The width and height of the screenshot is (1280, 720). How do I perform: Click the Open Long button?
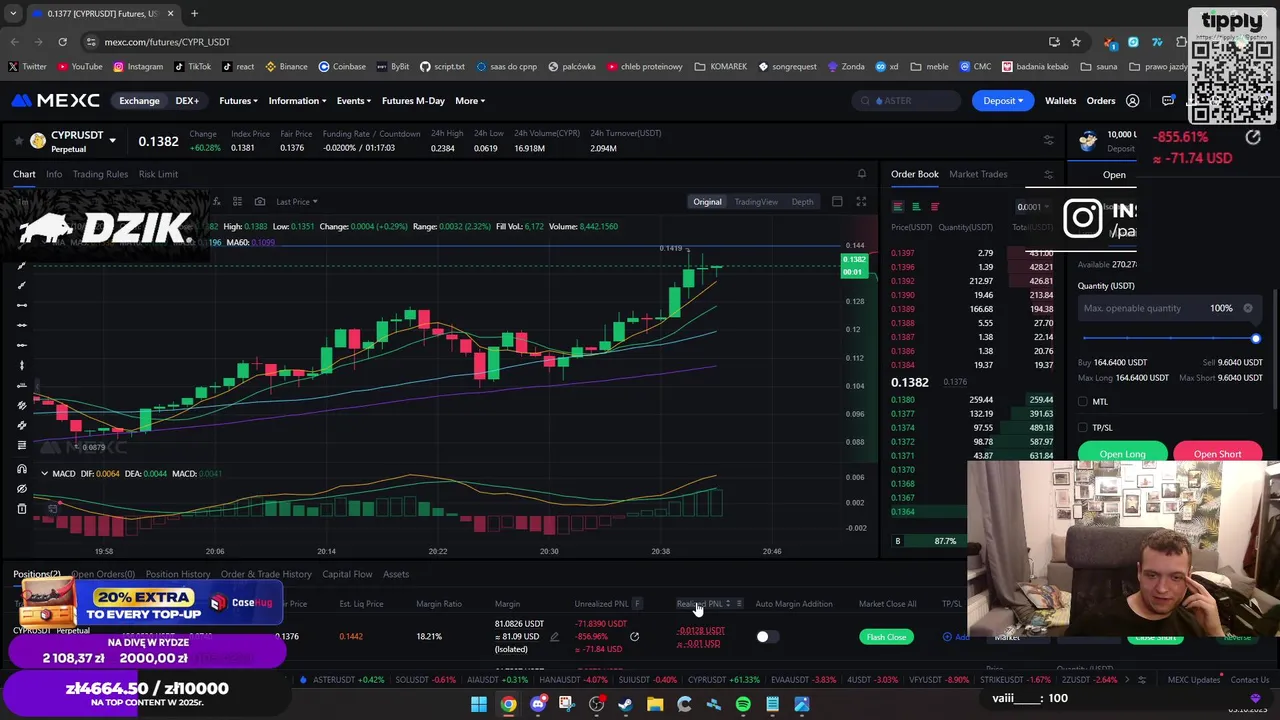(x=1123, y=453)
